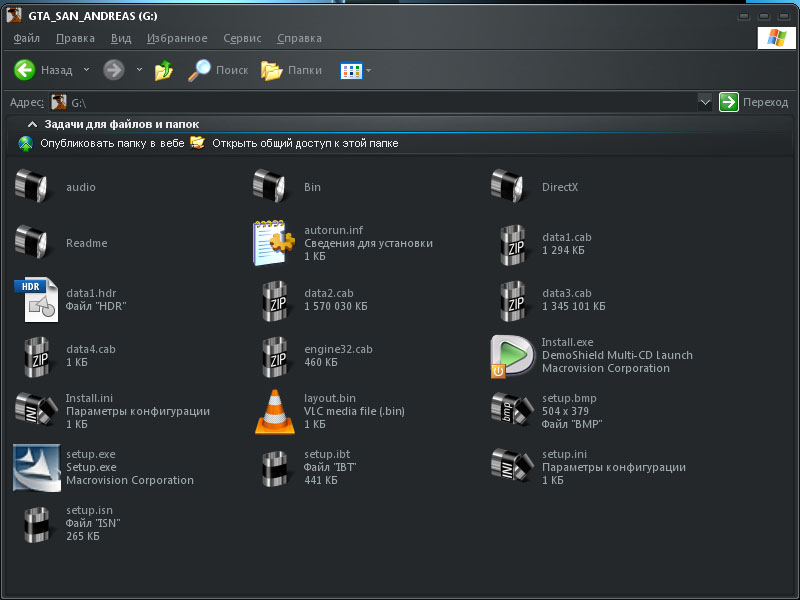Viewport: 800px width, 600px height.
Task: Open the Файл menu
Action: point(27,38)
